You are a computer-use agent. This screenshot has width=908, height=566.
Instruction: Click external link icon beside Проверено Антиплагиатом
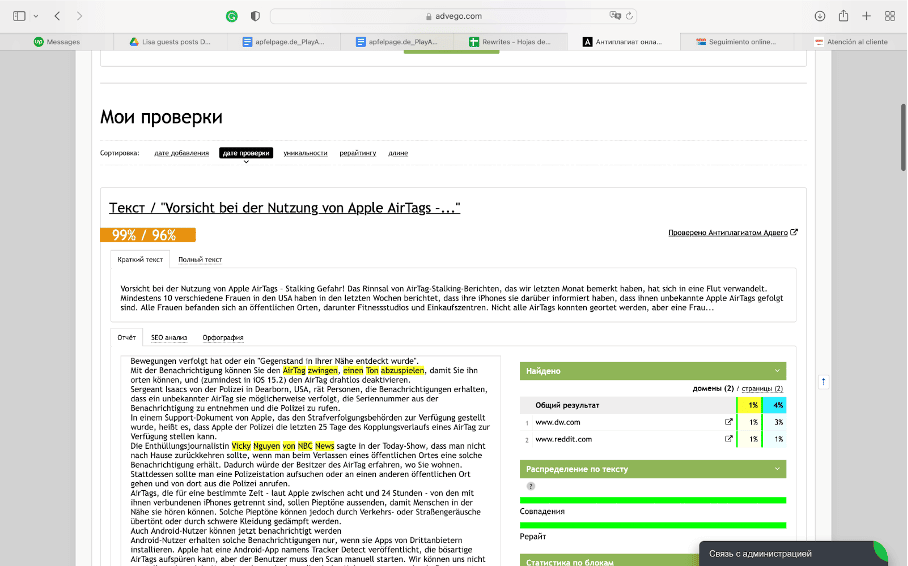794,232
